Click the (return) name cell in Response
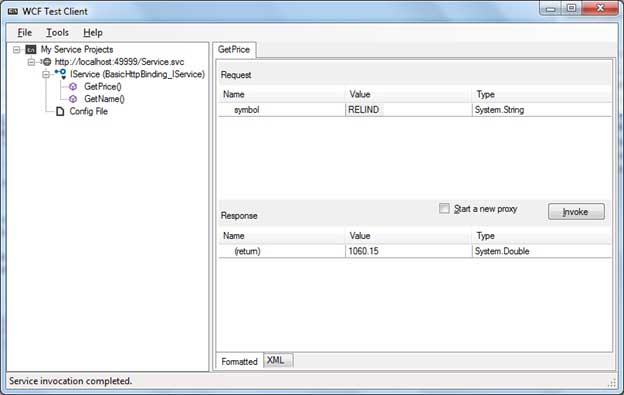The height and width of the screenshot is (395, 624). 282,251
